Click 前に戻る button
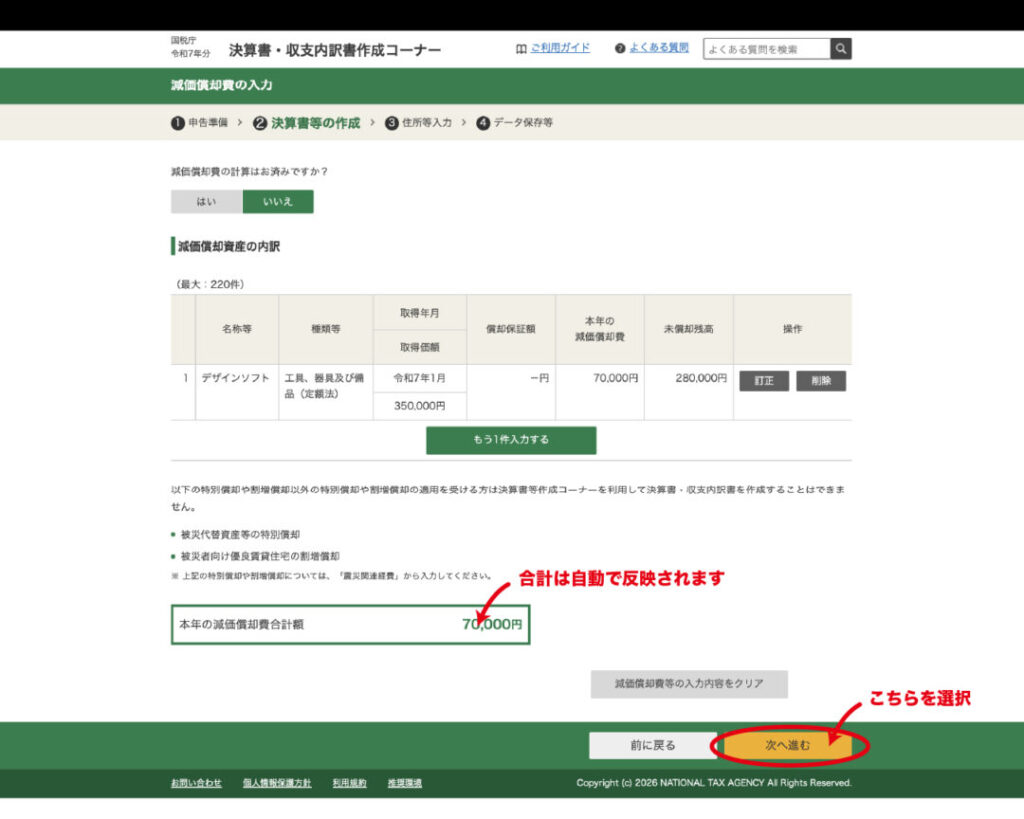The image size is (1024, 819). [652, 745]
